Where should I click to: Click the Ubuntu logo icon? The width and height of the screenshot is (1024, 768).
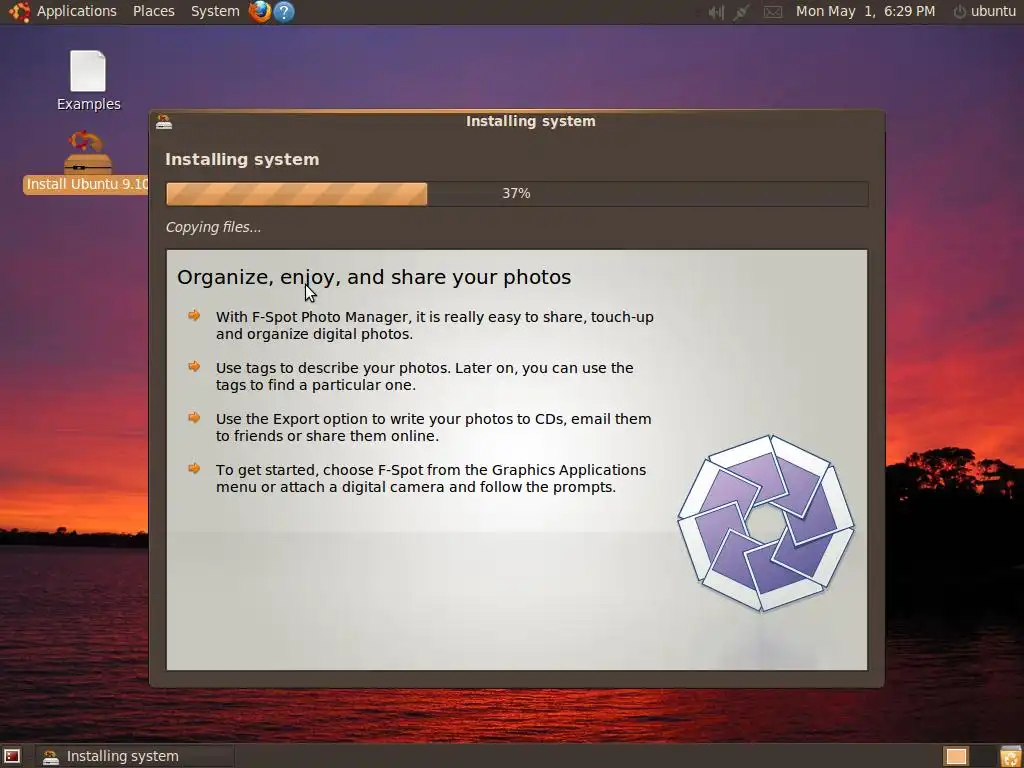click(19, 11)
